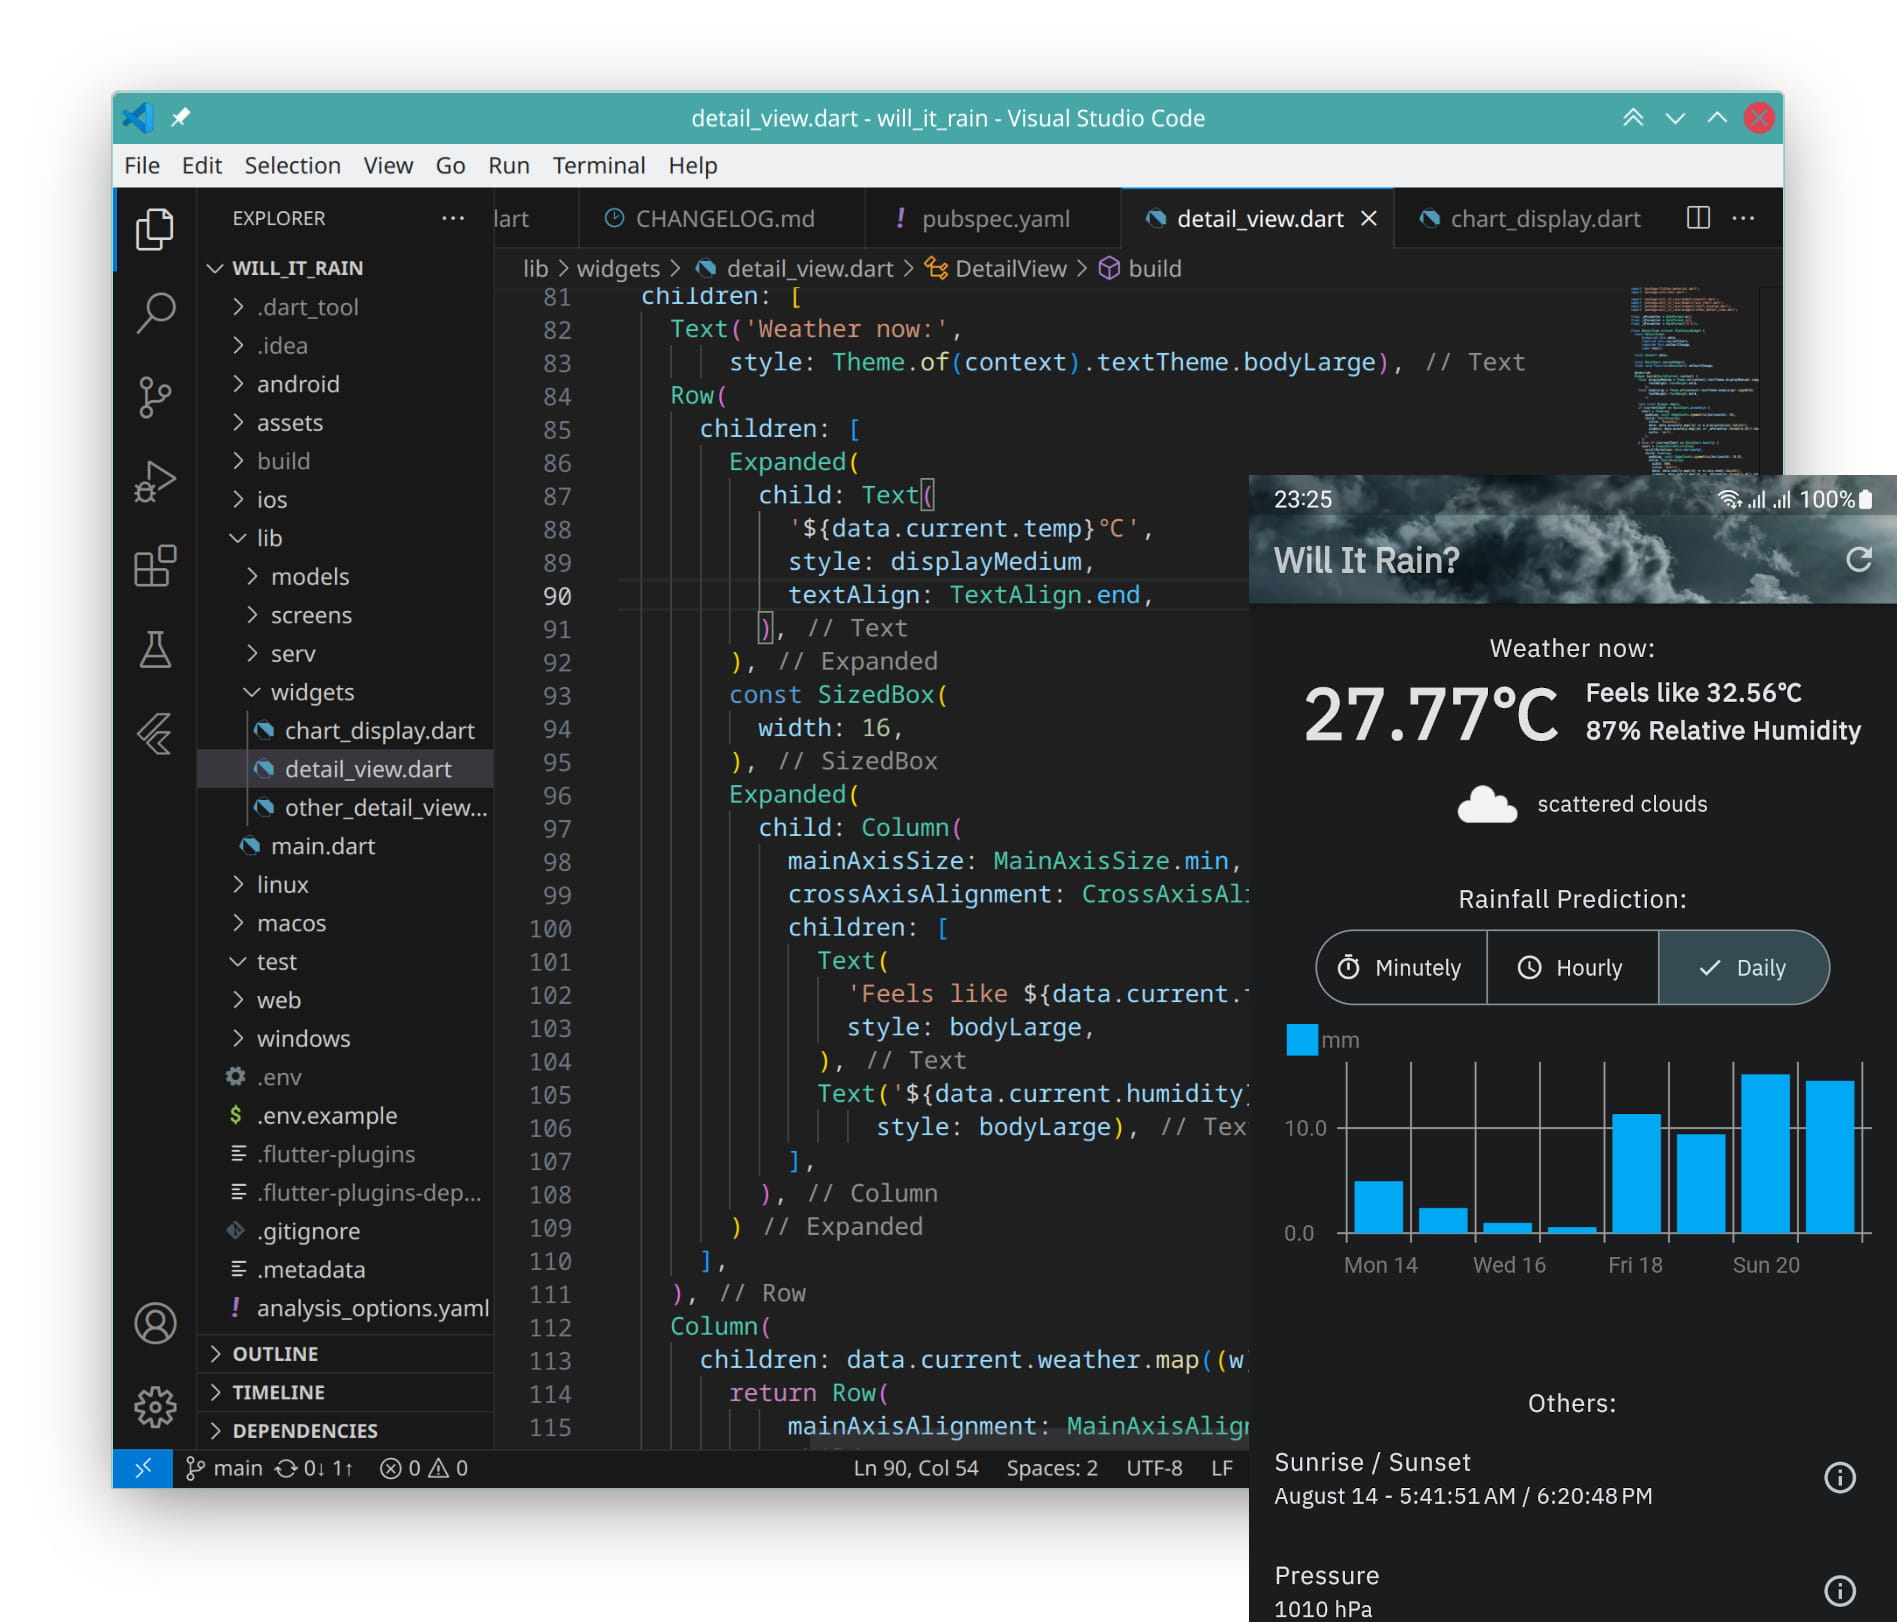Open other_detail_view file in tree
Image resolution: width=1897 pixels, height=1622 pixels.
click(346, 808)
